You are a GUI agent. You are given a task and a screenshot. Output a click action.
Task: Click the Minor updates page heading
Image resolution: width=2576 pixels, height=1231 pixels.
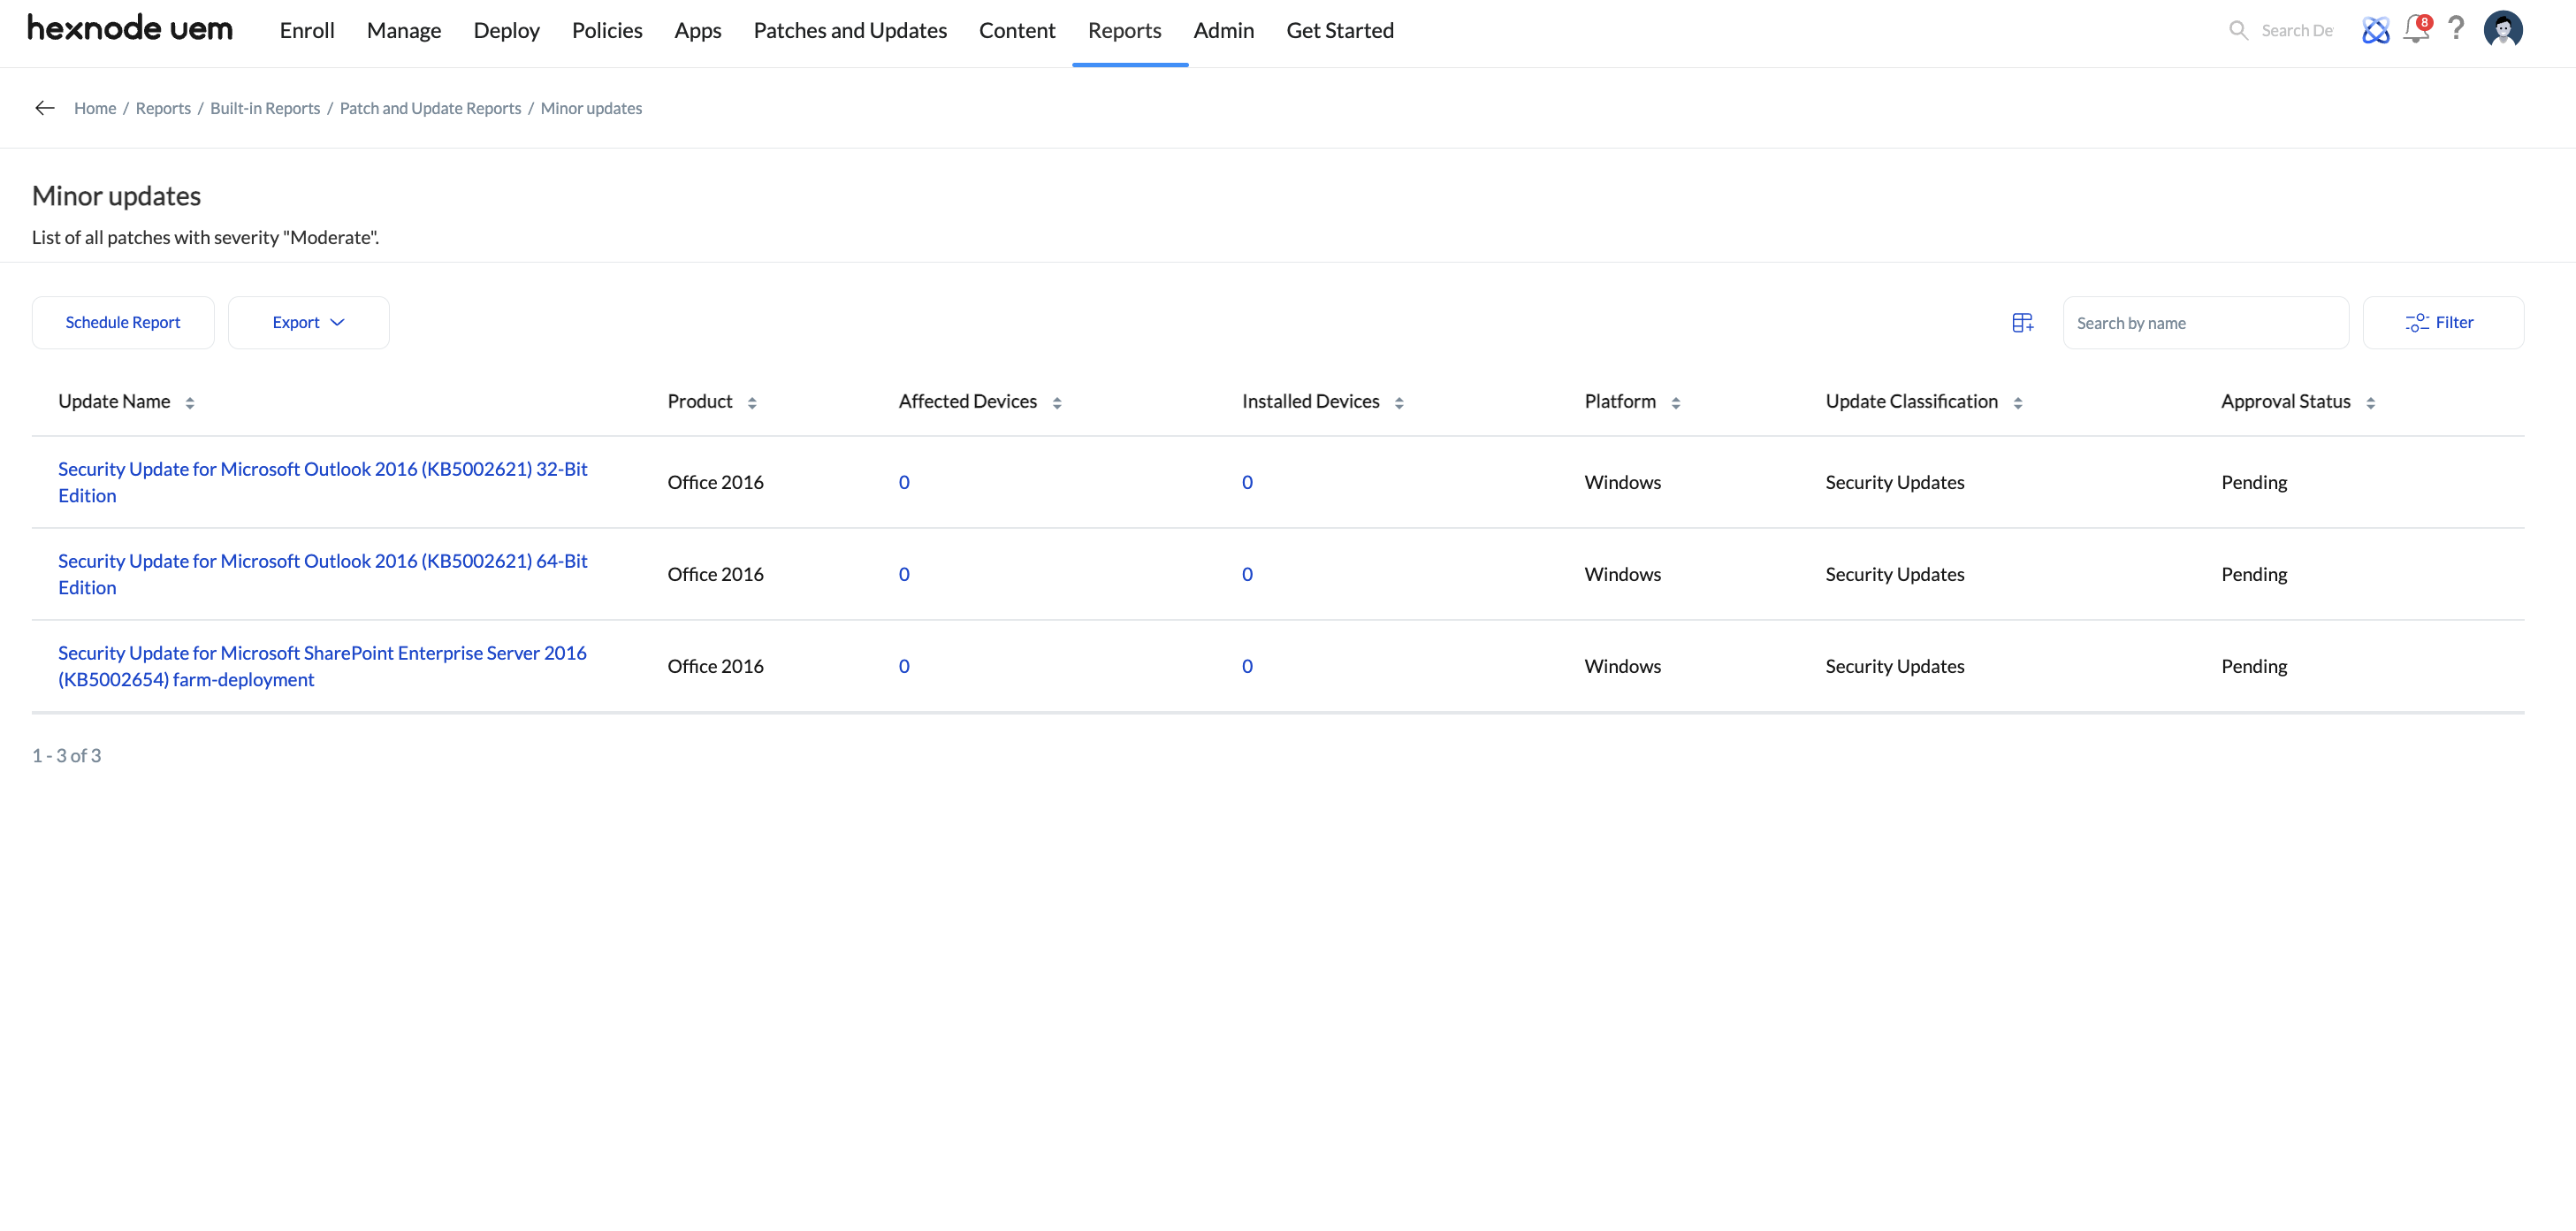116,196
